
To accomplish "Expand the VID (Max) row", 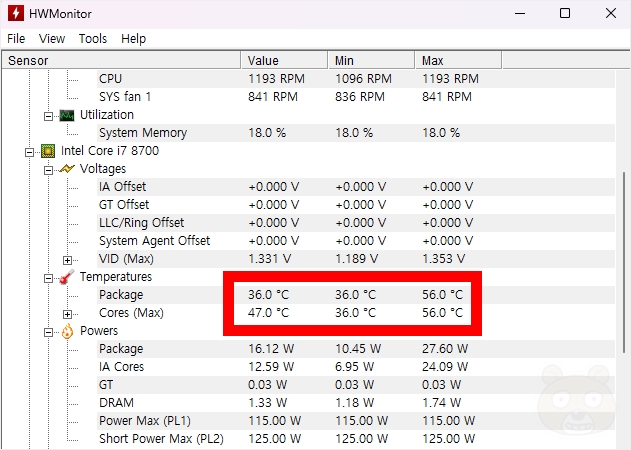I will pos(67,260).
